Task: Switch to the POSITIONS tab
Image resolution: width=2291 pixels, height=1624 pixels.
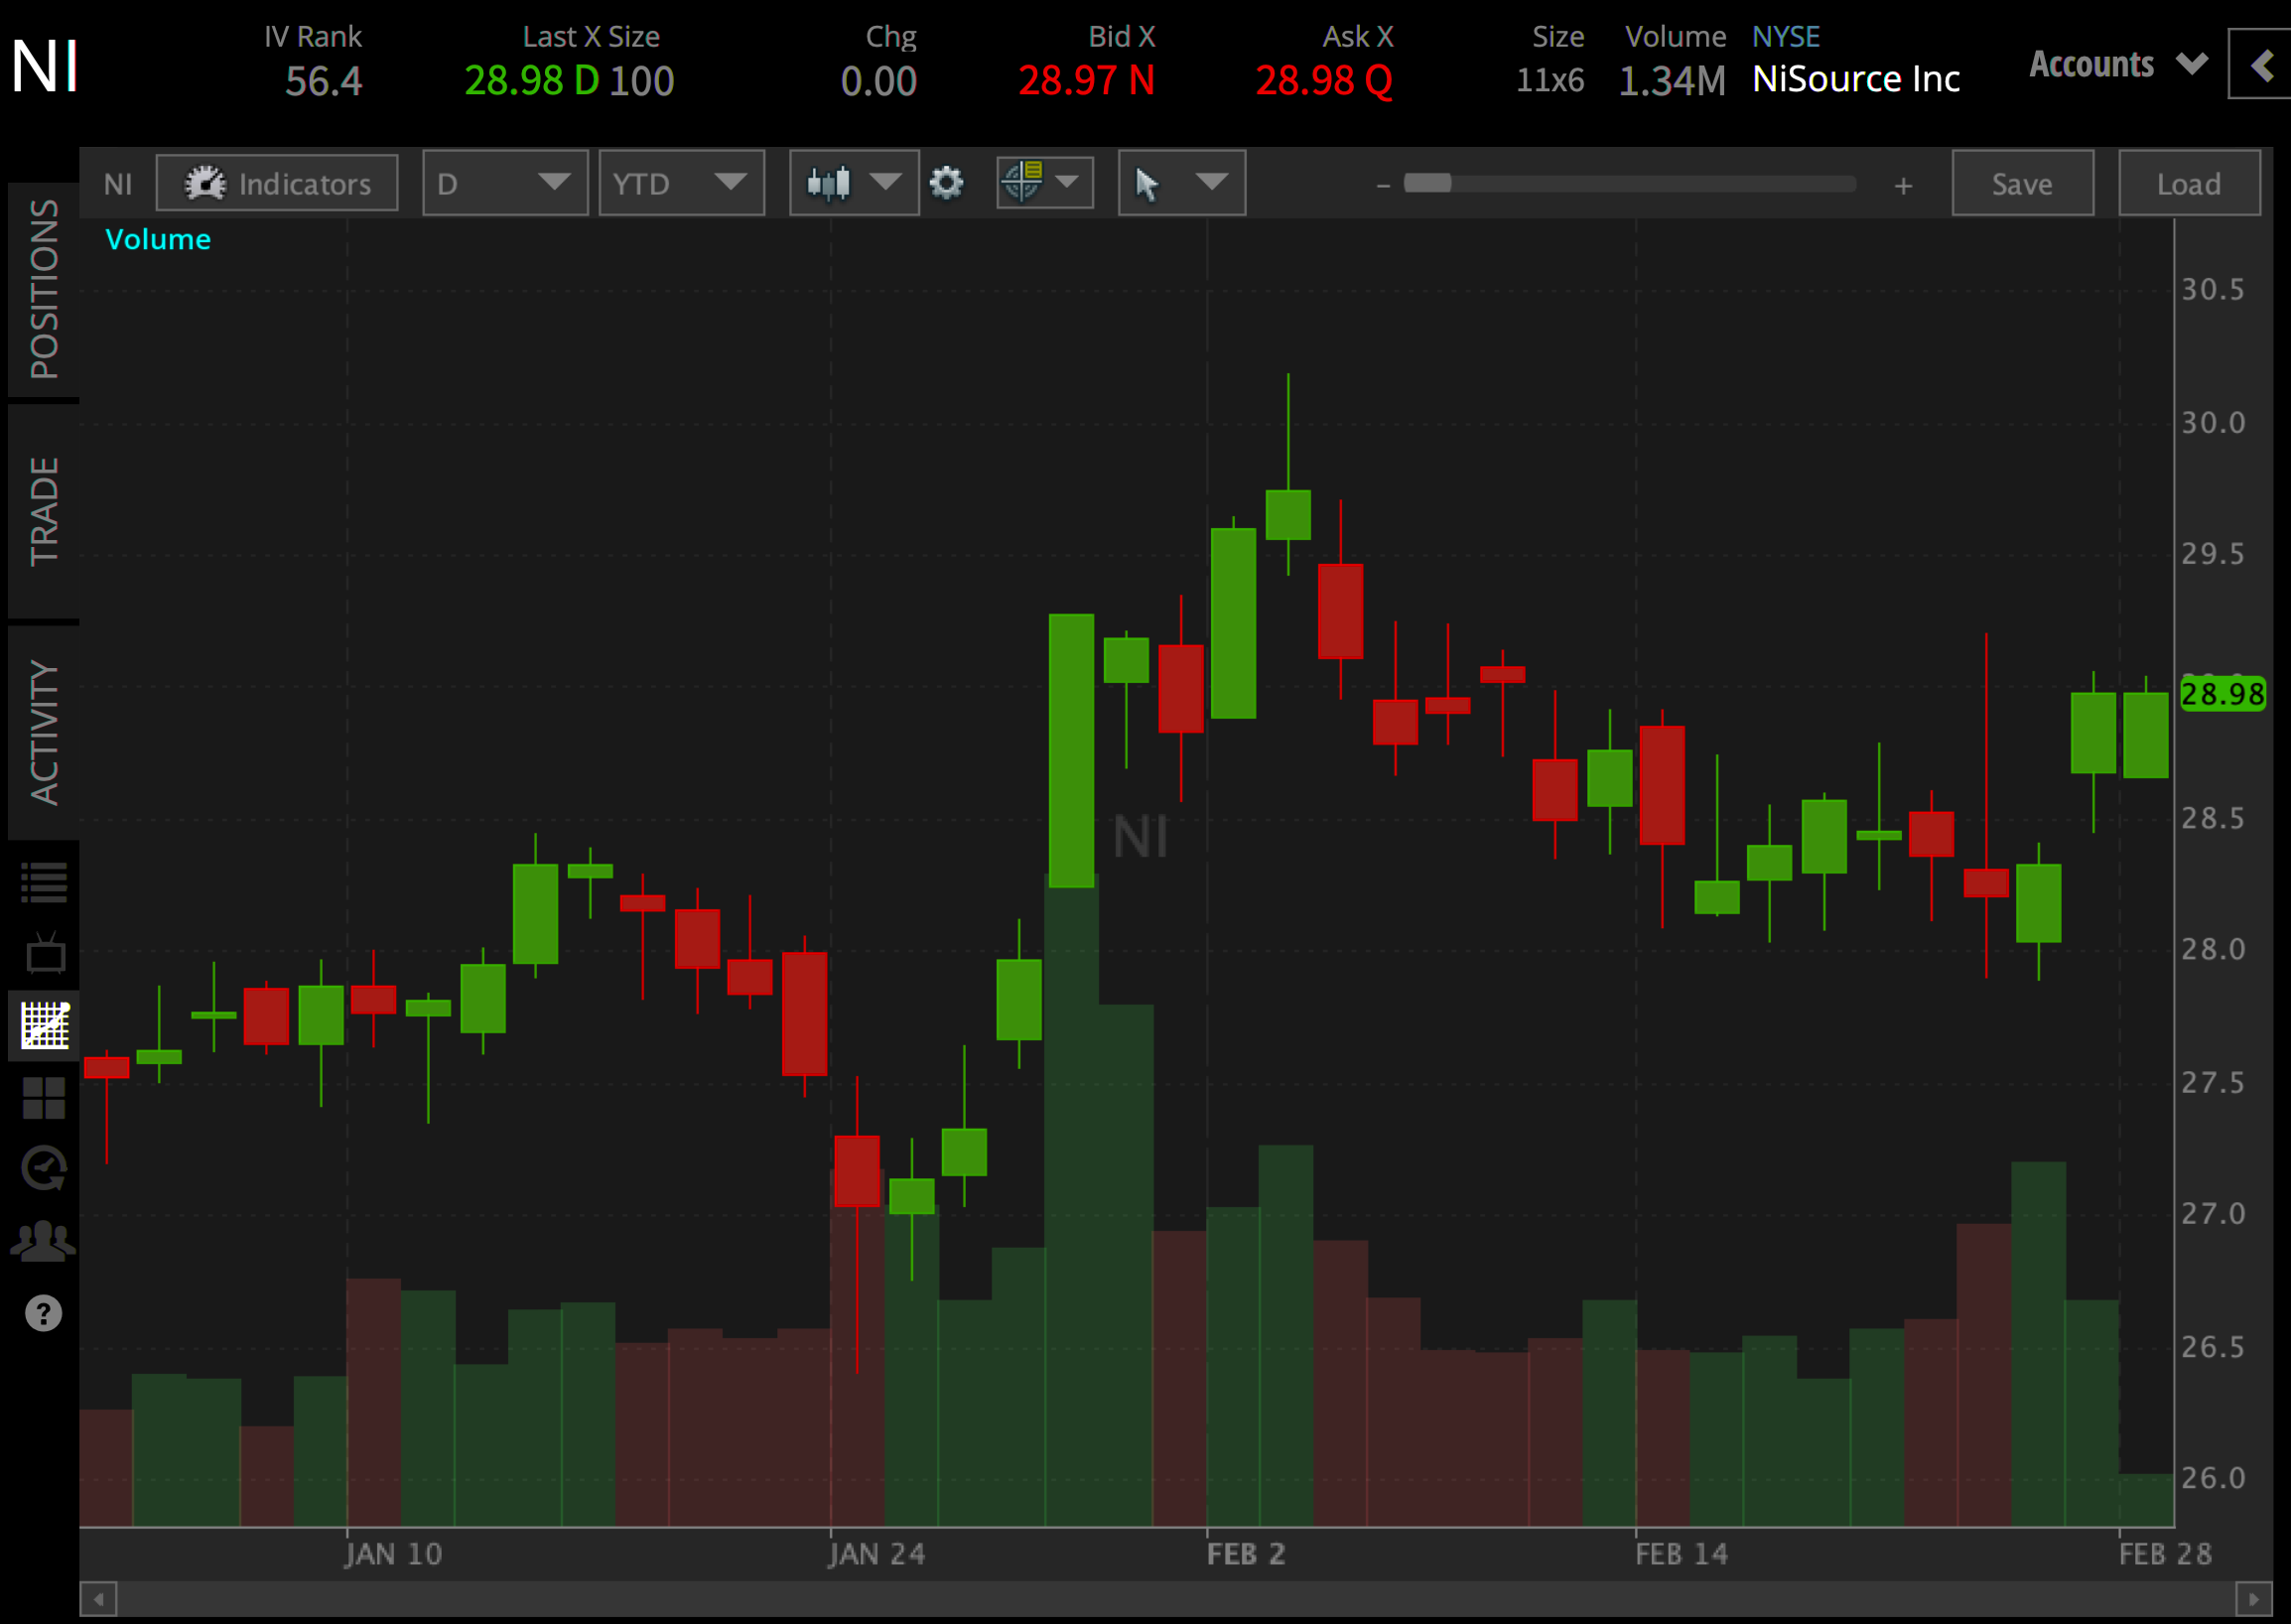Action: click(x=44, y=289)
